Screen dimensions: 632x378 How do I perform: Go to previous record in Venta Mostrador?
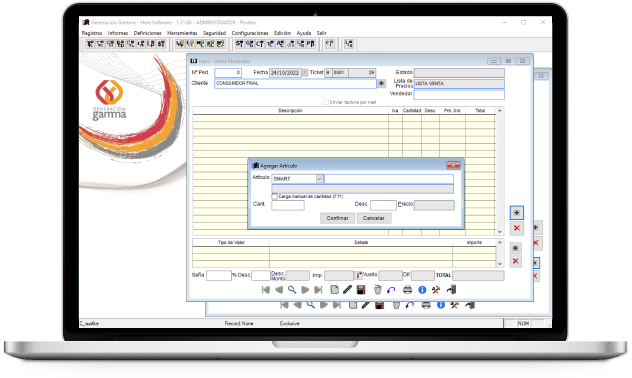tap(279, 290)
